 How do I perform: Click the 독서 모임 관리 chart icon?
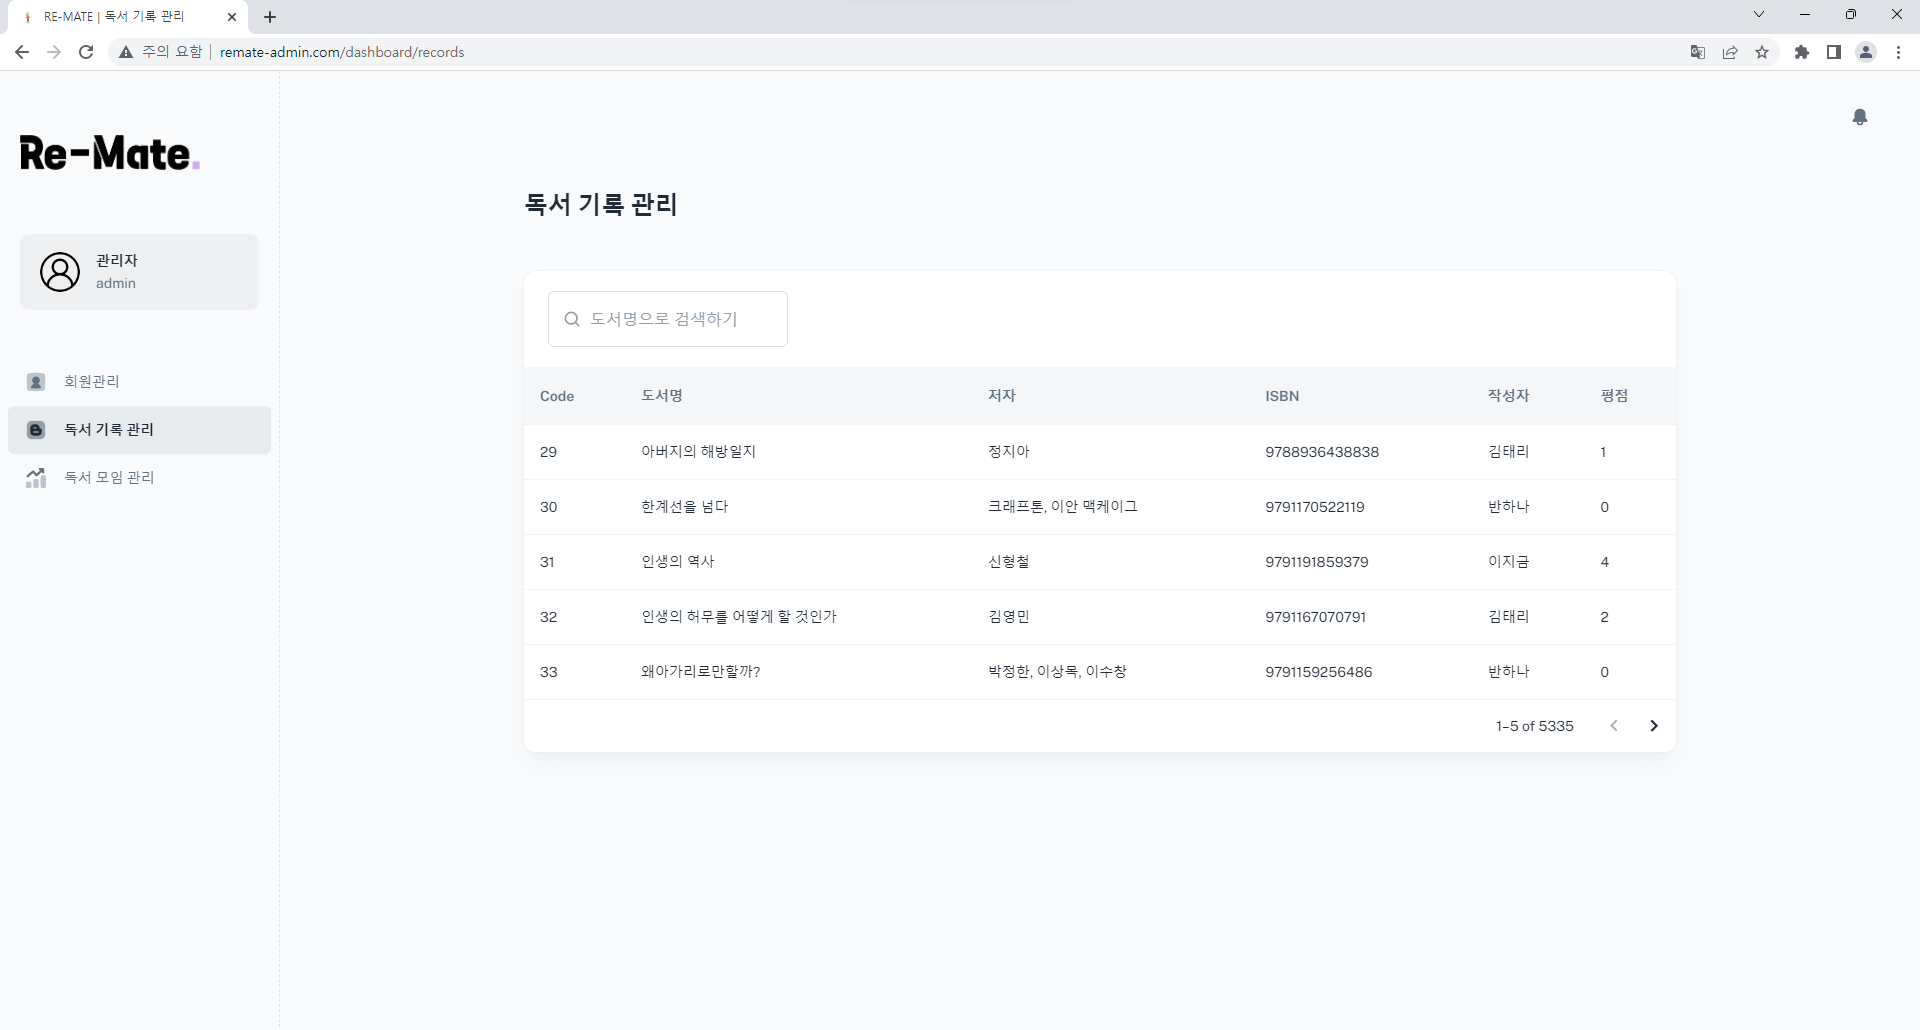pos(36,478)
